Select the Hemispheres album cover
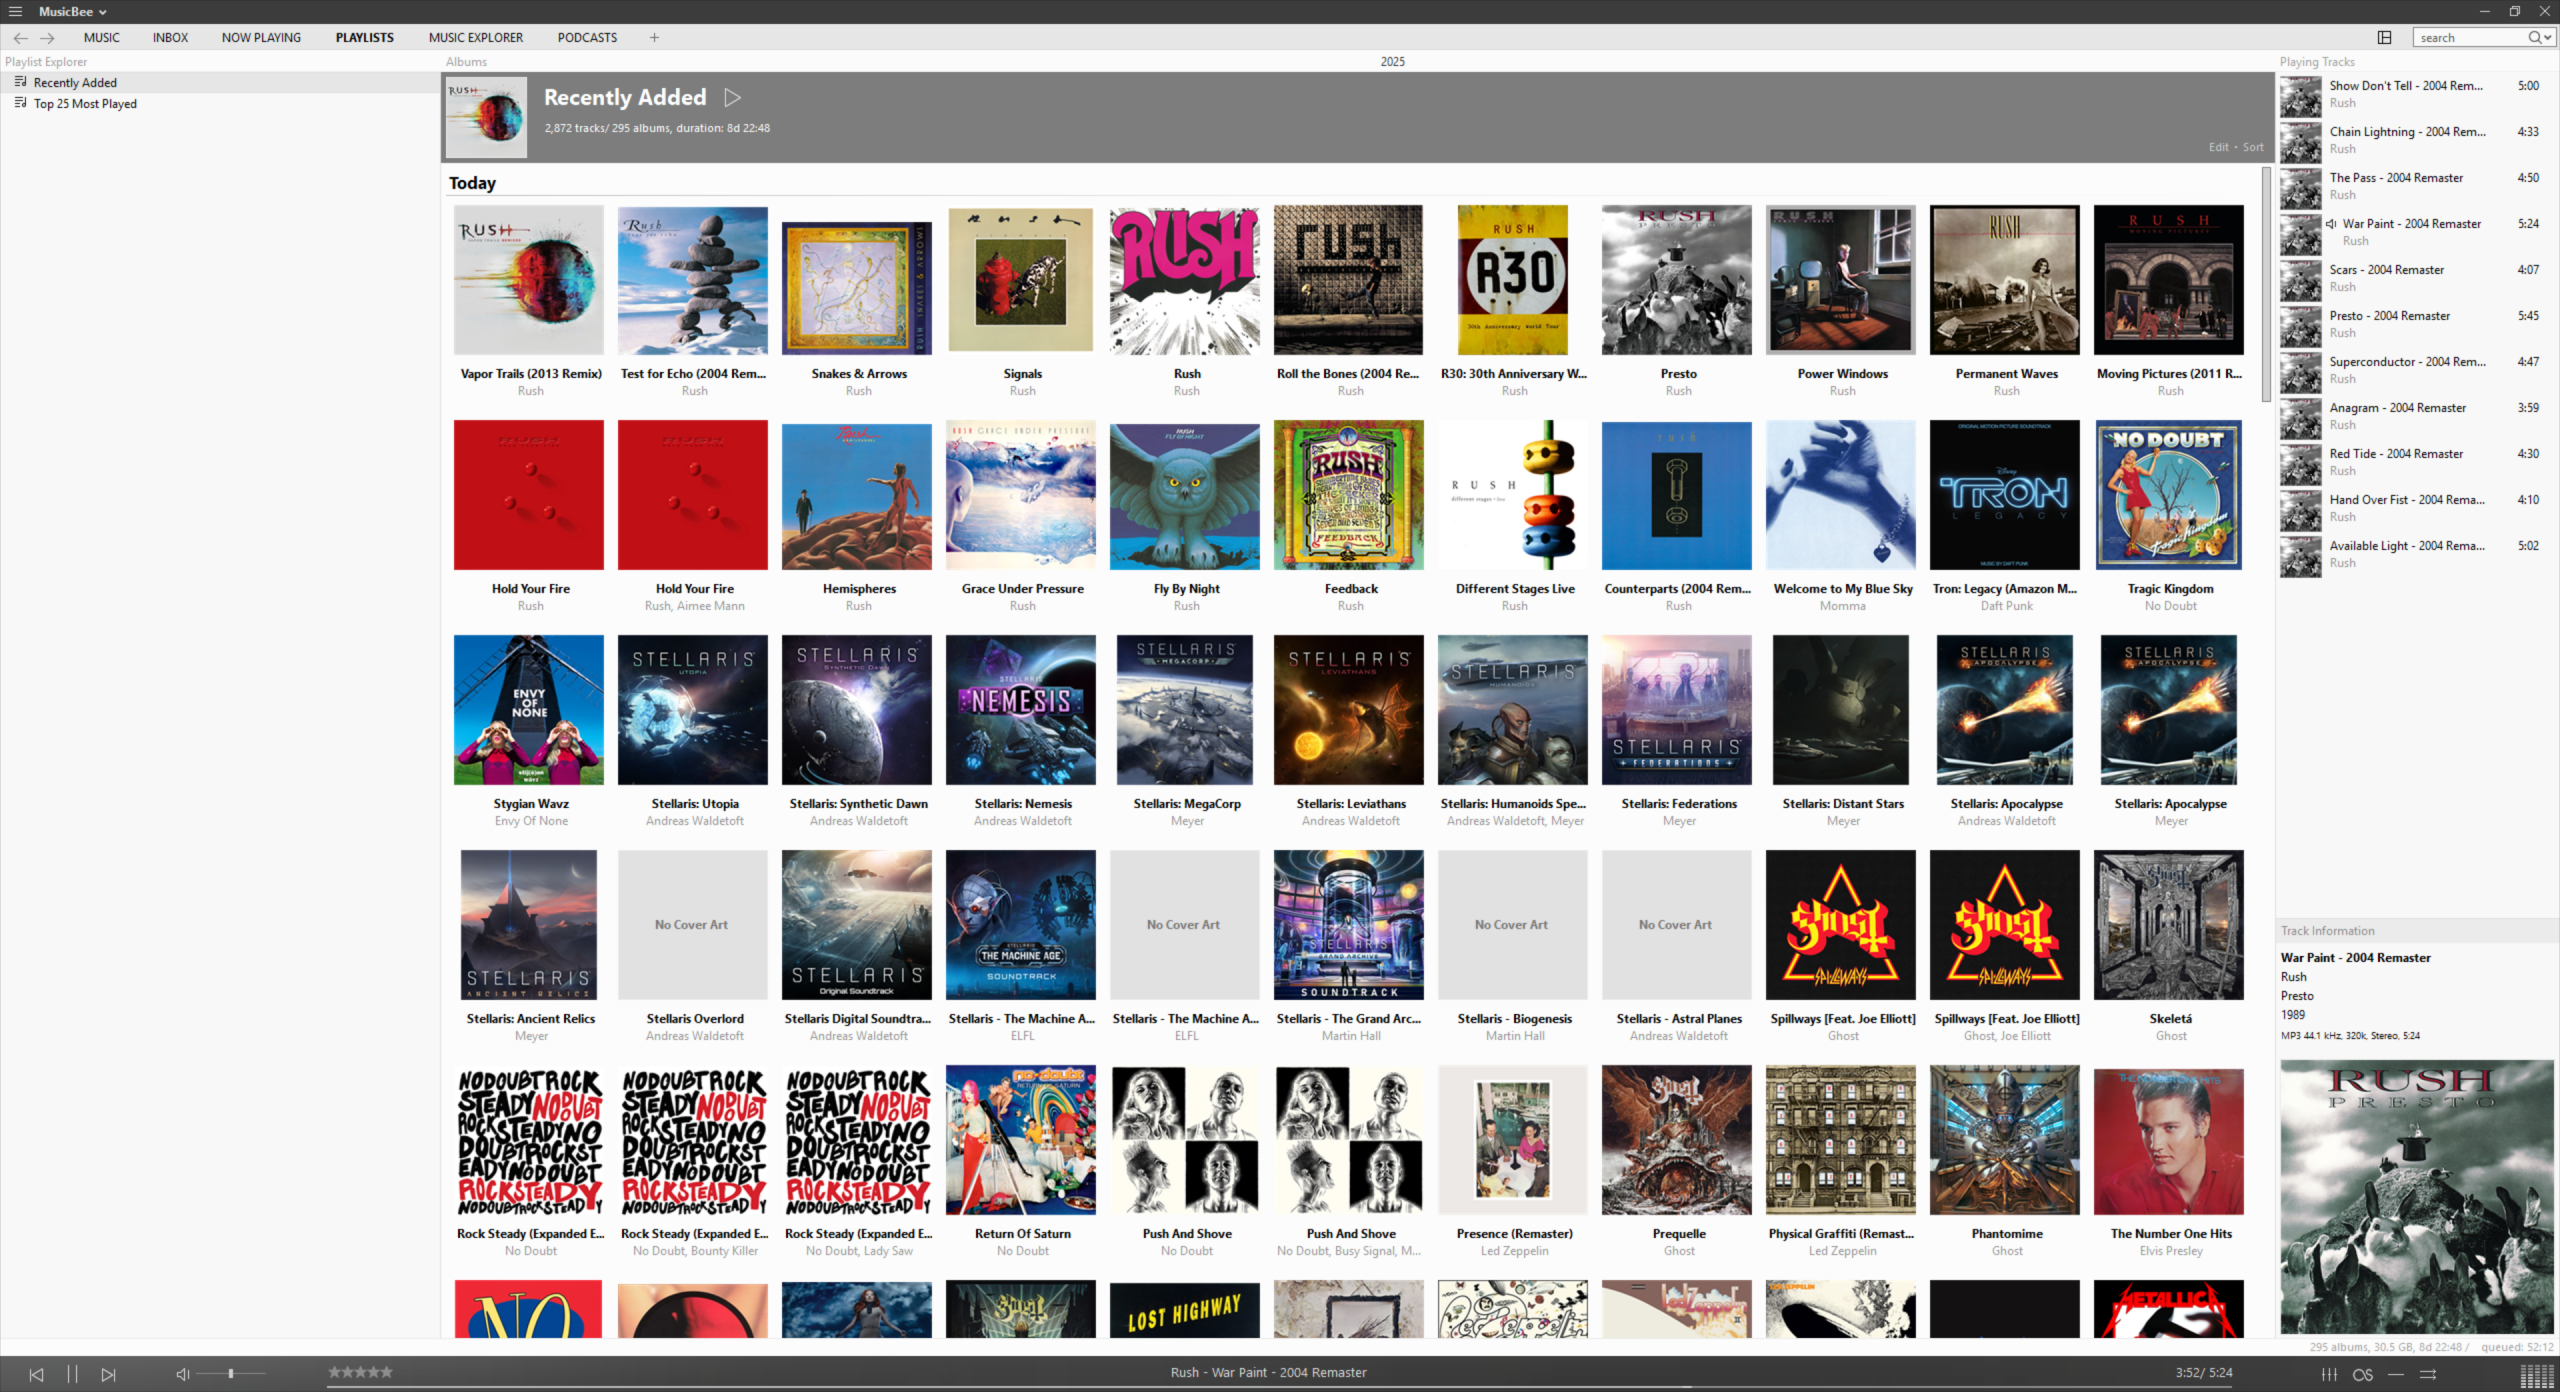Screen dimensions: 2560x1392 [x=857, y=496]
